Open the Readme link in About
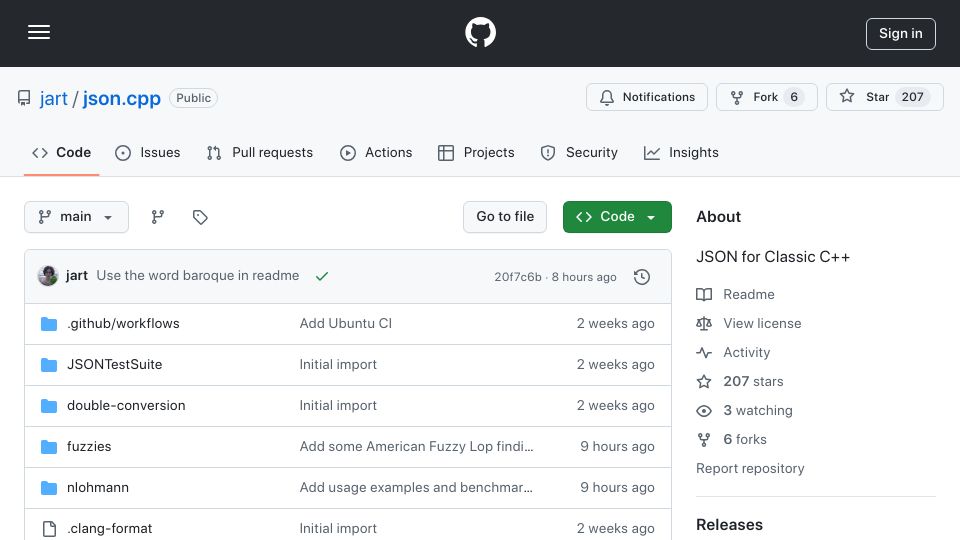The image size is (960, 540). point(749,294)
